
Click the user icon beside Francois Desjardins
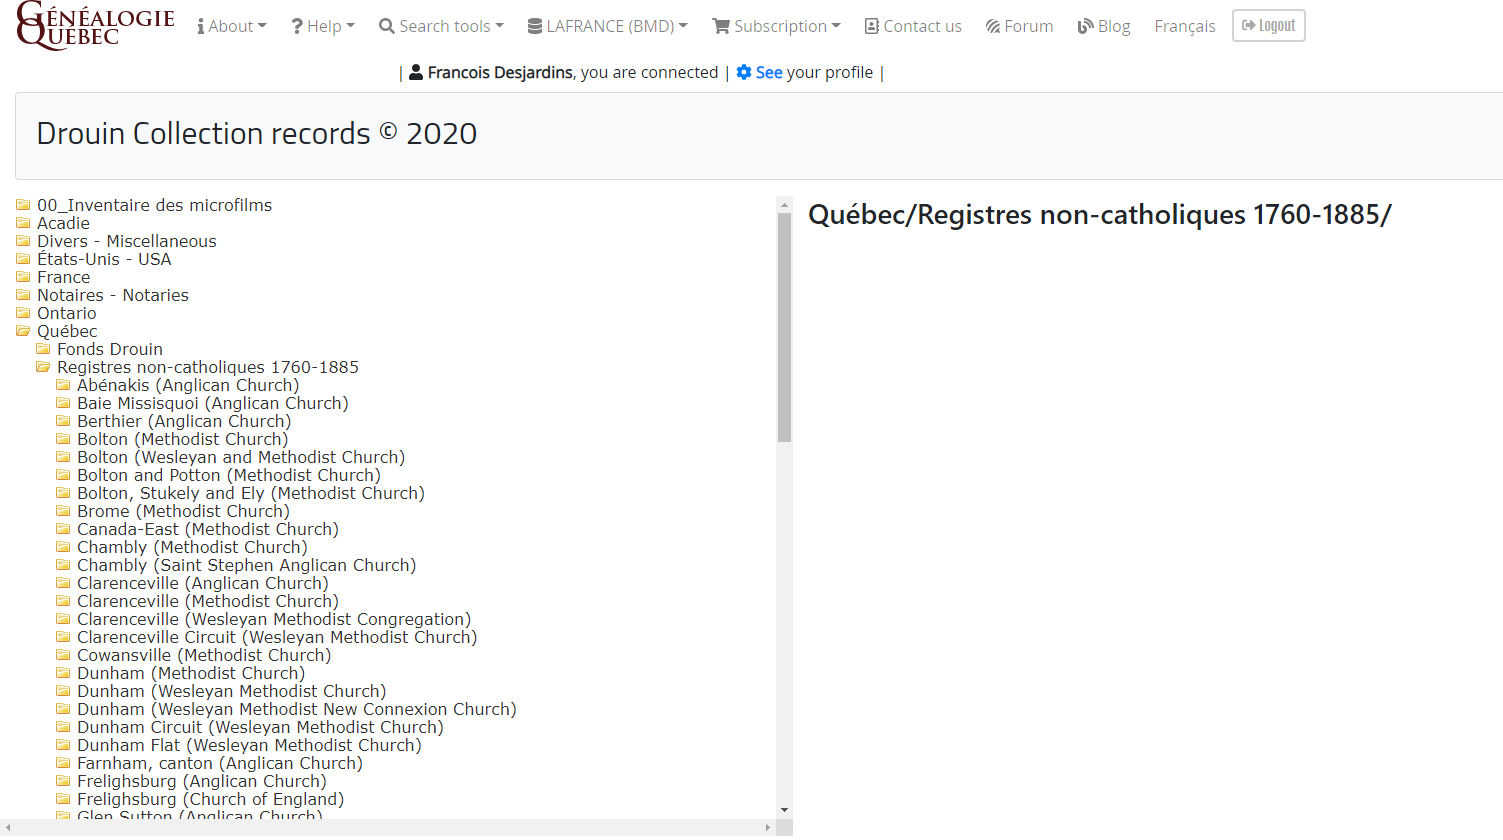point(416,72)
